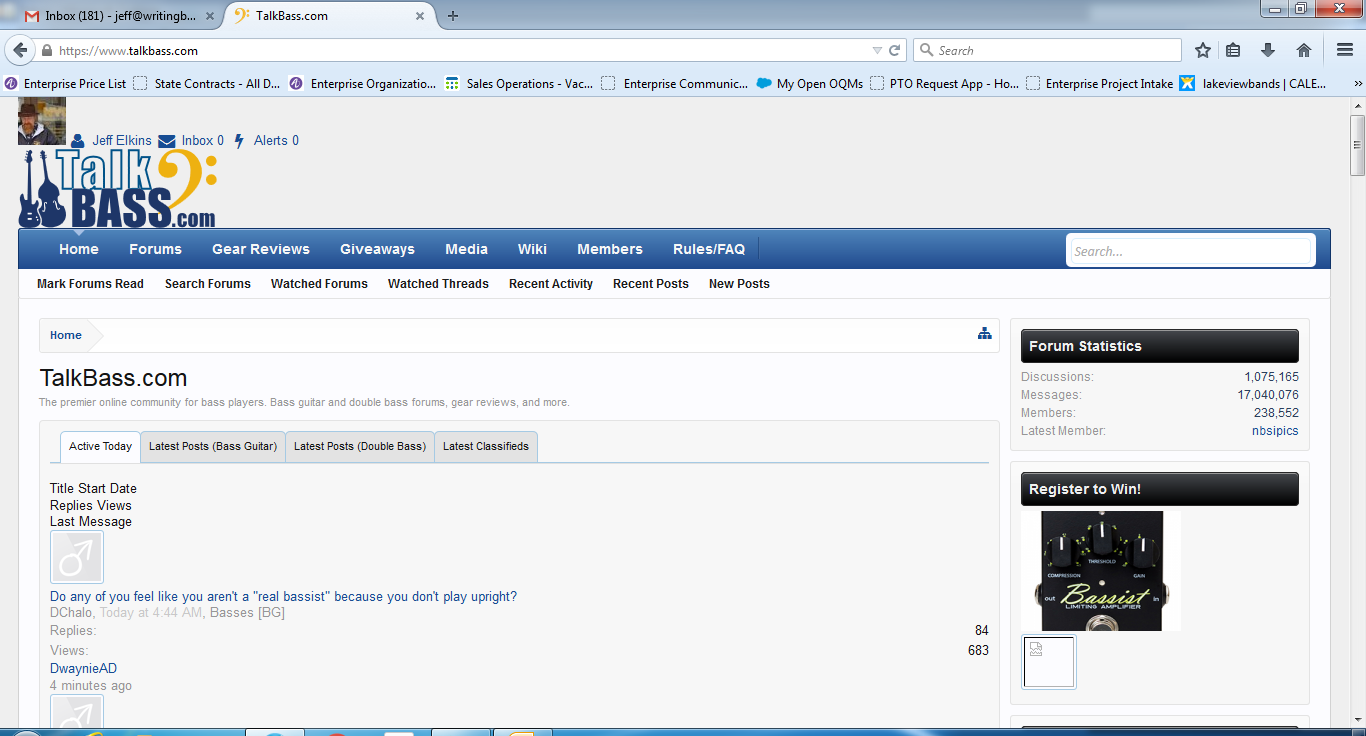Open the "real bassist" upright thread link

(284, 597)
